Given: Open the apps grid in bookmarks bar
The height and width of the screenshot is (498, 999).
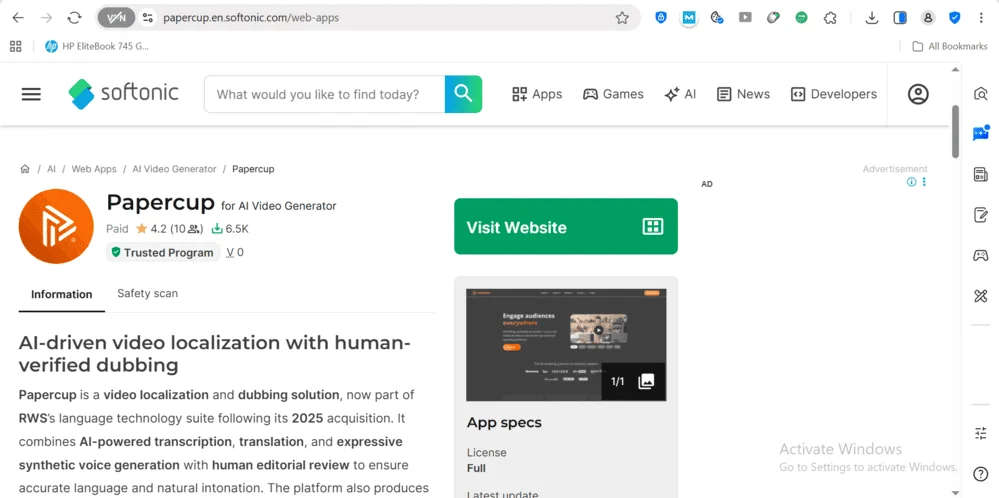Looking at the screenshot, I should (x=15, y=46).
